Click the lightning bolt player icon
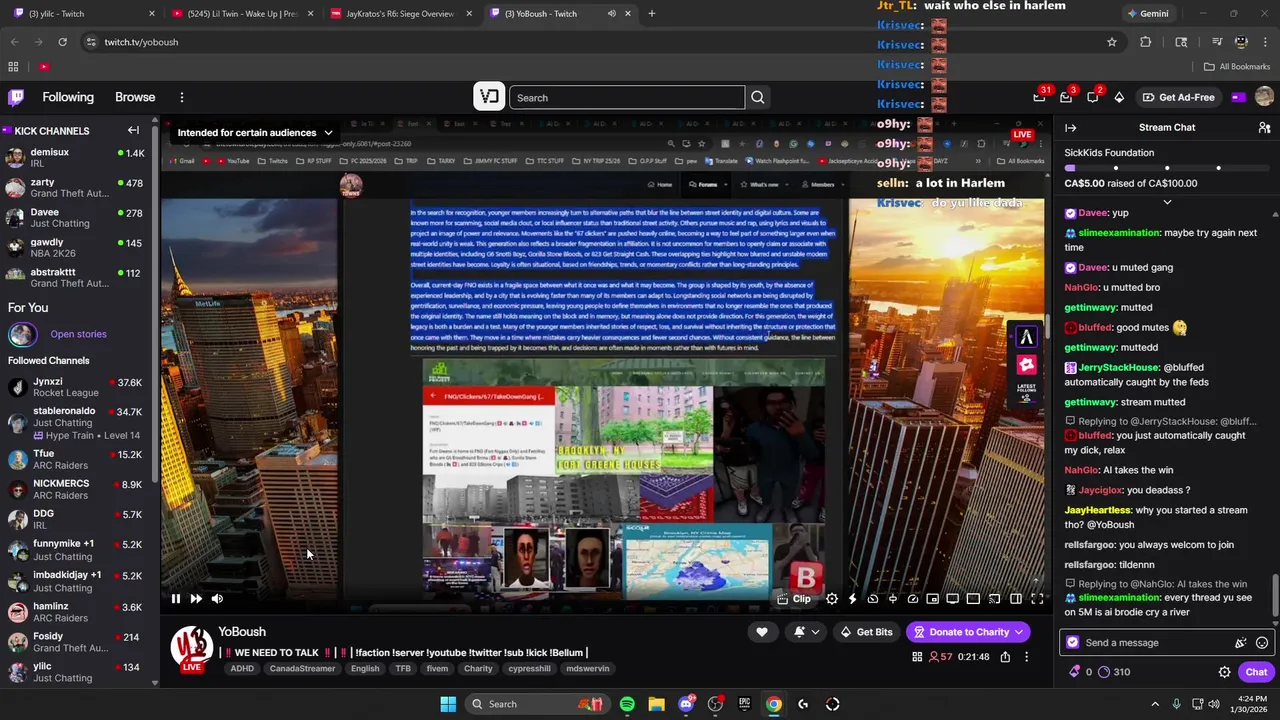Viewport: 1280px width, 720px height. pyautogui.click(x=852, y=599)
